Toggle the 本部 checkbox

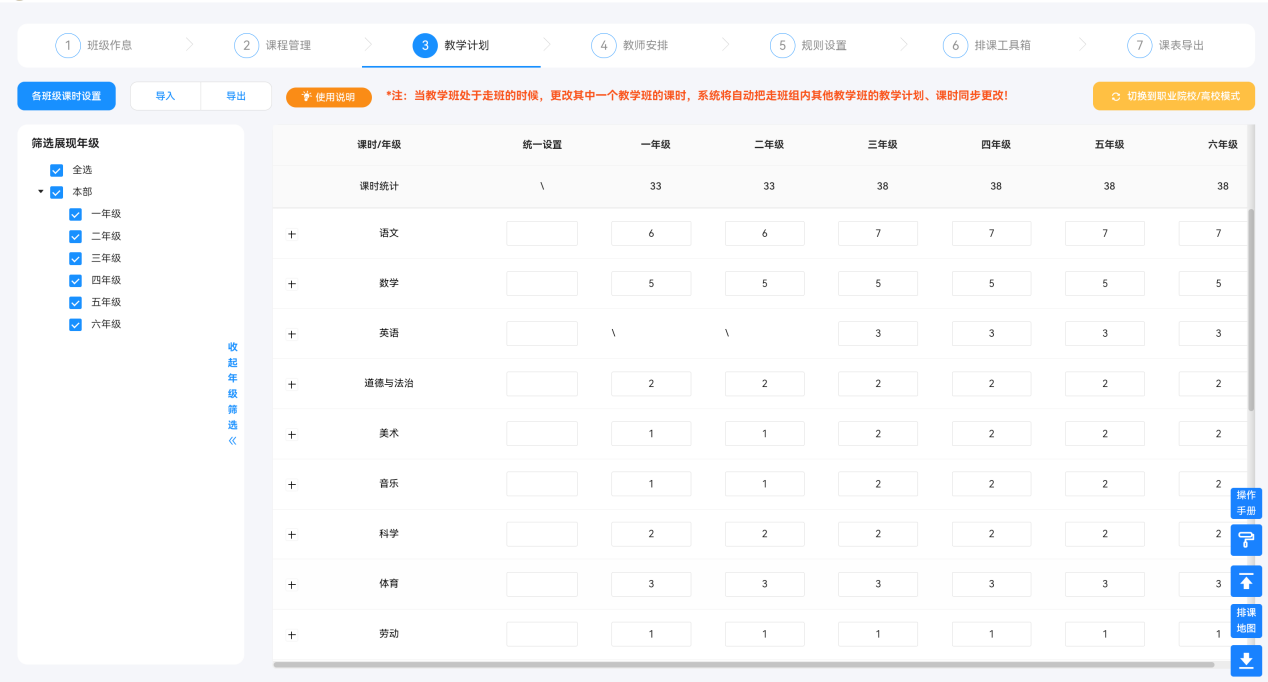coord(57,192)
